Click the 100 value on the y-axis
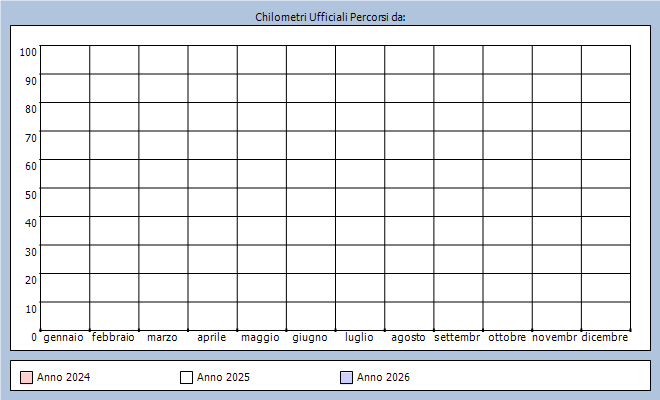This screenshot has height=400, width=660. (28, 52)
